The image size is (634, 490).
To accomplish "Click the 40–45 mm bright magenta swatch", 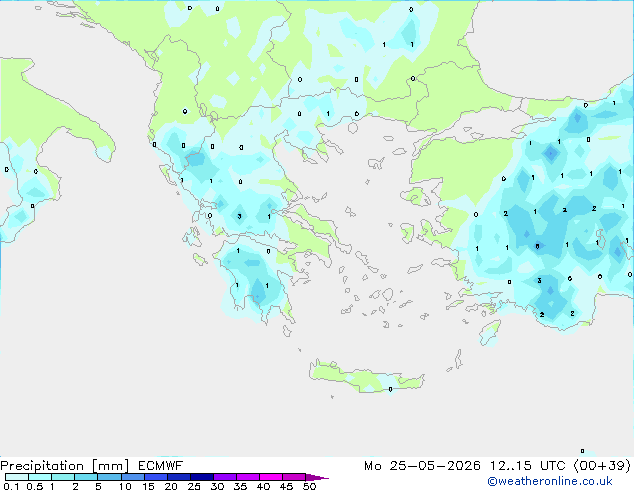I will click(x=271, y=477).
